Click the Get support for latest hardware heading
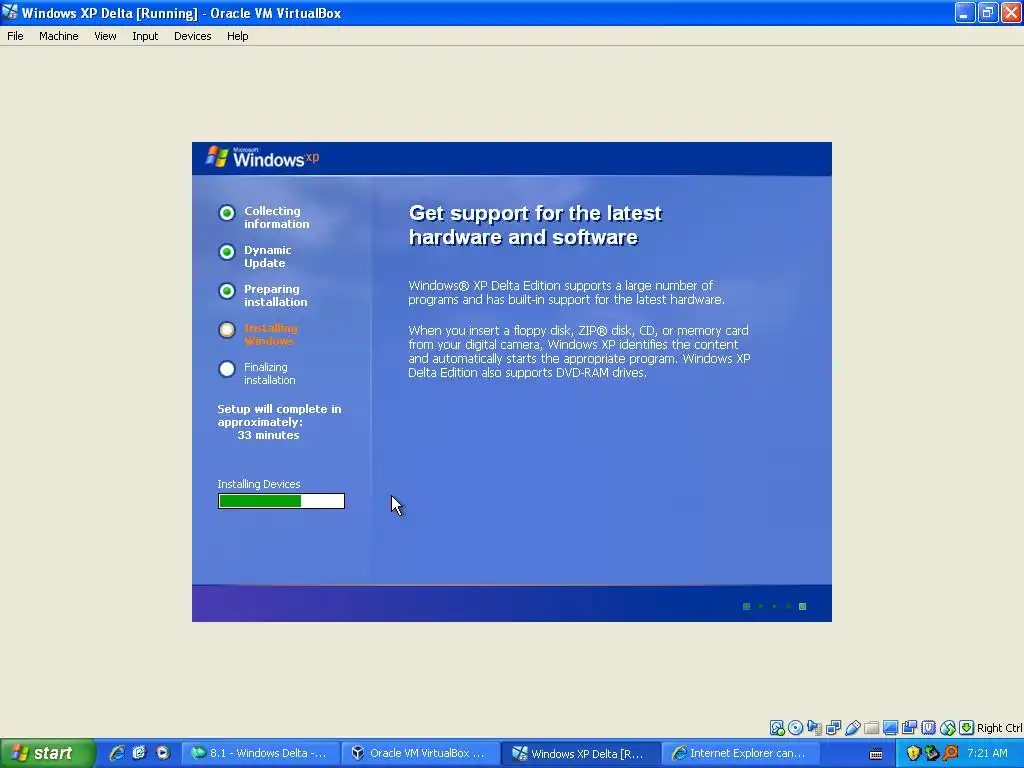The height and width of the screenshot is (768, 1024). pyautogui.click(x=535, y=225)
